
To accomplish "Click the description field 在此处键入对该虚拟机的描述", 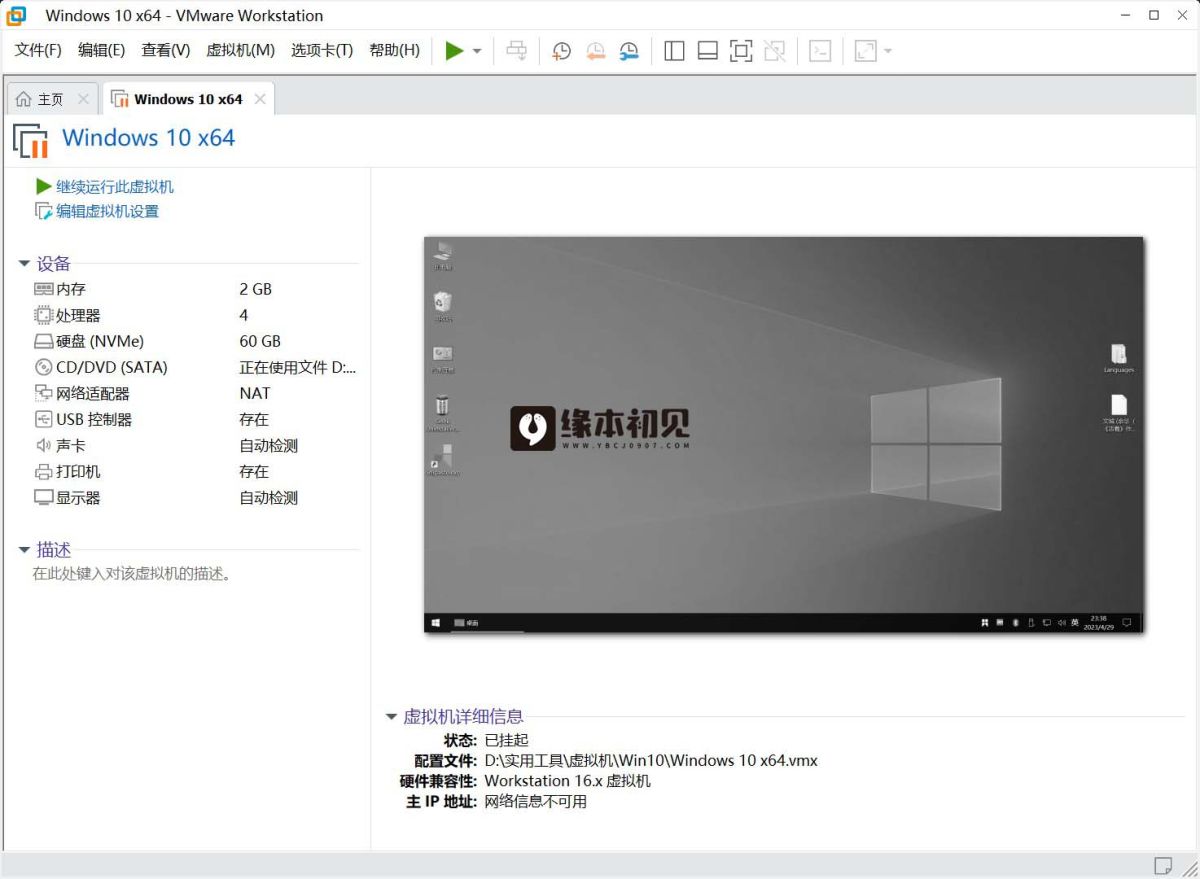I will [x=133, y=574].
